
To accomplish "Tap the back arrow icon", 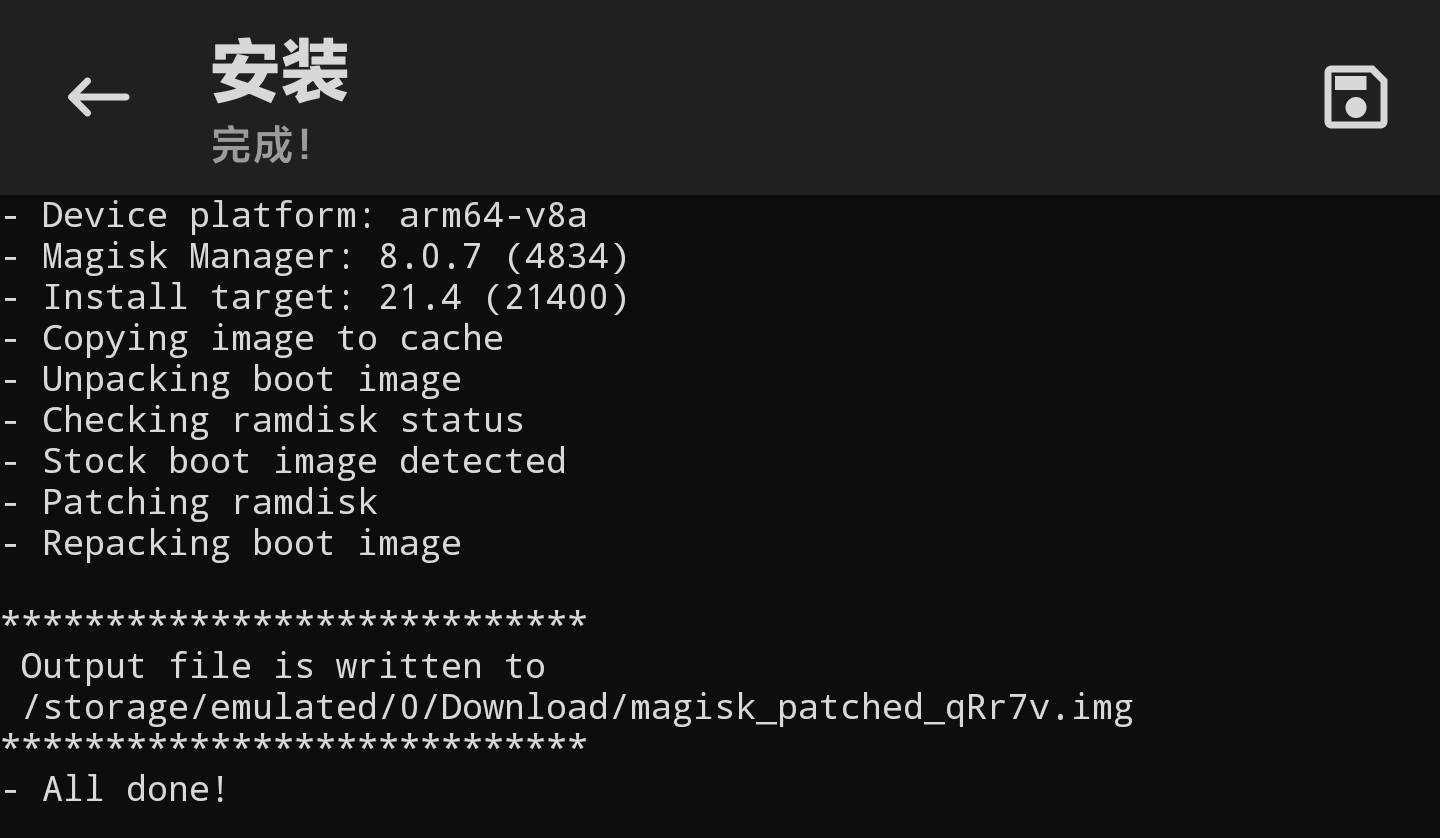I will pos(98,97).
